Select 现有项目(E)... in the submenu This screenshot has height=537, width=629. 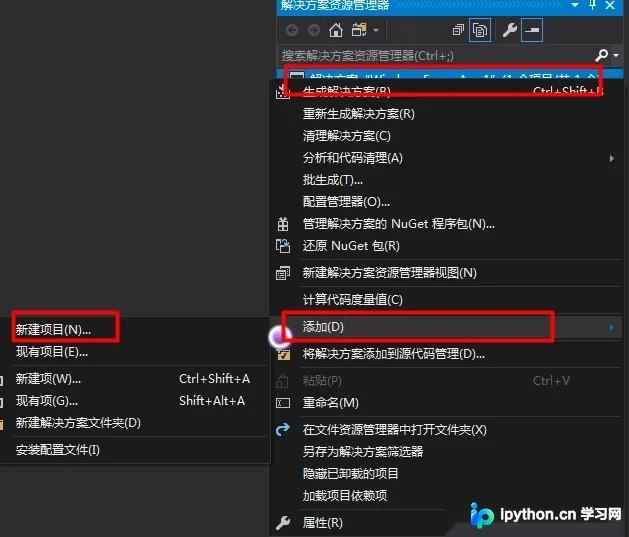(52, 352)
